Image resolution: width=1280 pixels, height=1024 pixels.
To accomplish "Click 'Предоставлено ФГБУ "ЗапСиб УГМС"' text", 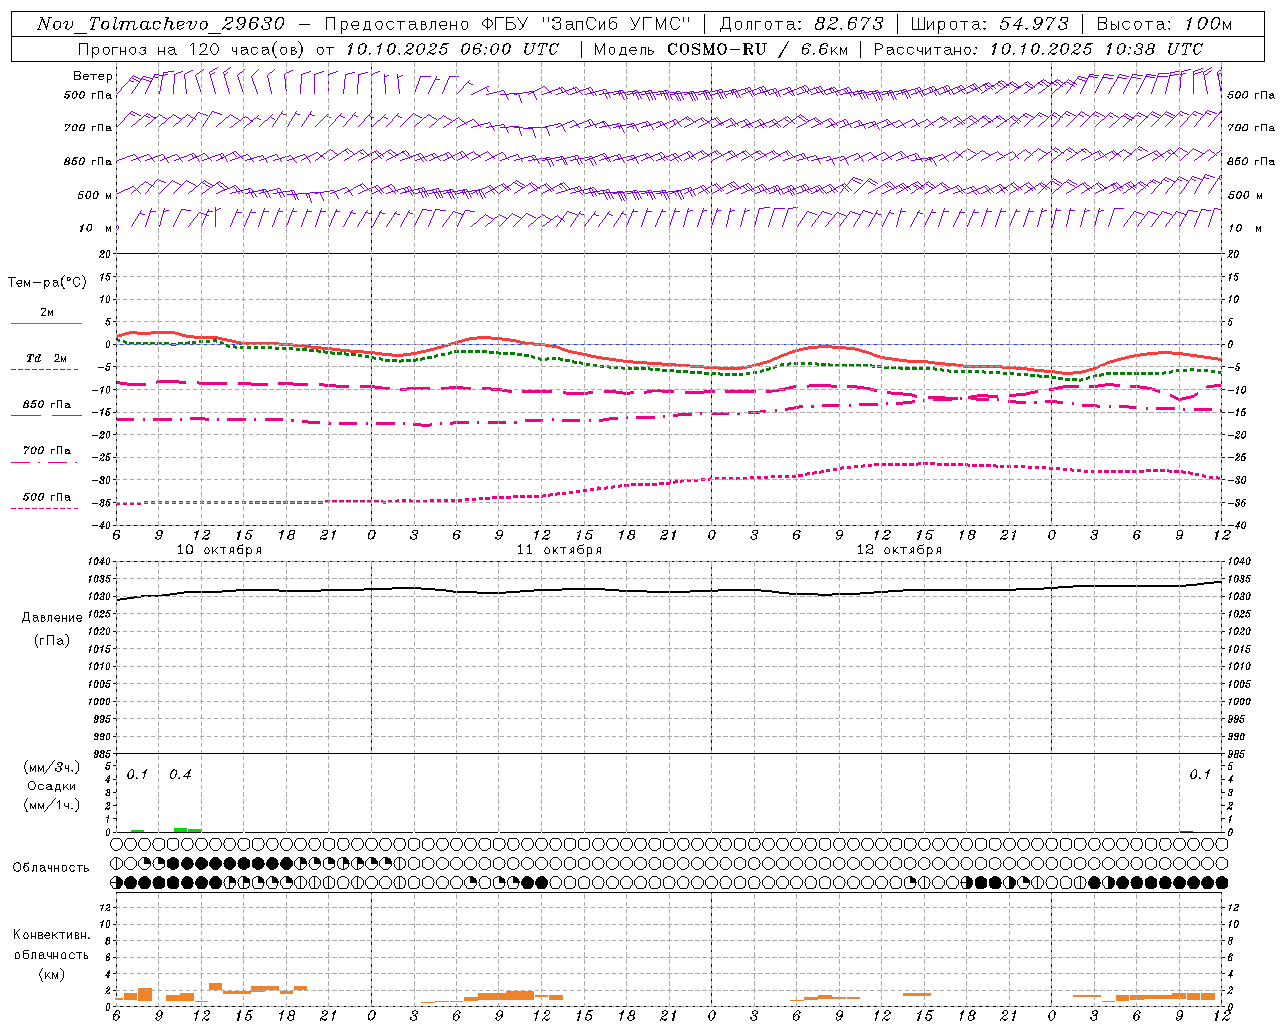I will point(508,24).
